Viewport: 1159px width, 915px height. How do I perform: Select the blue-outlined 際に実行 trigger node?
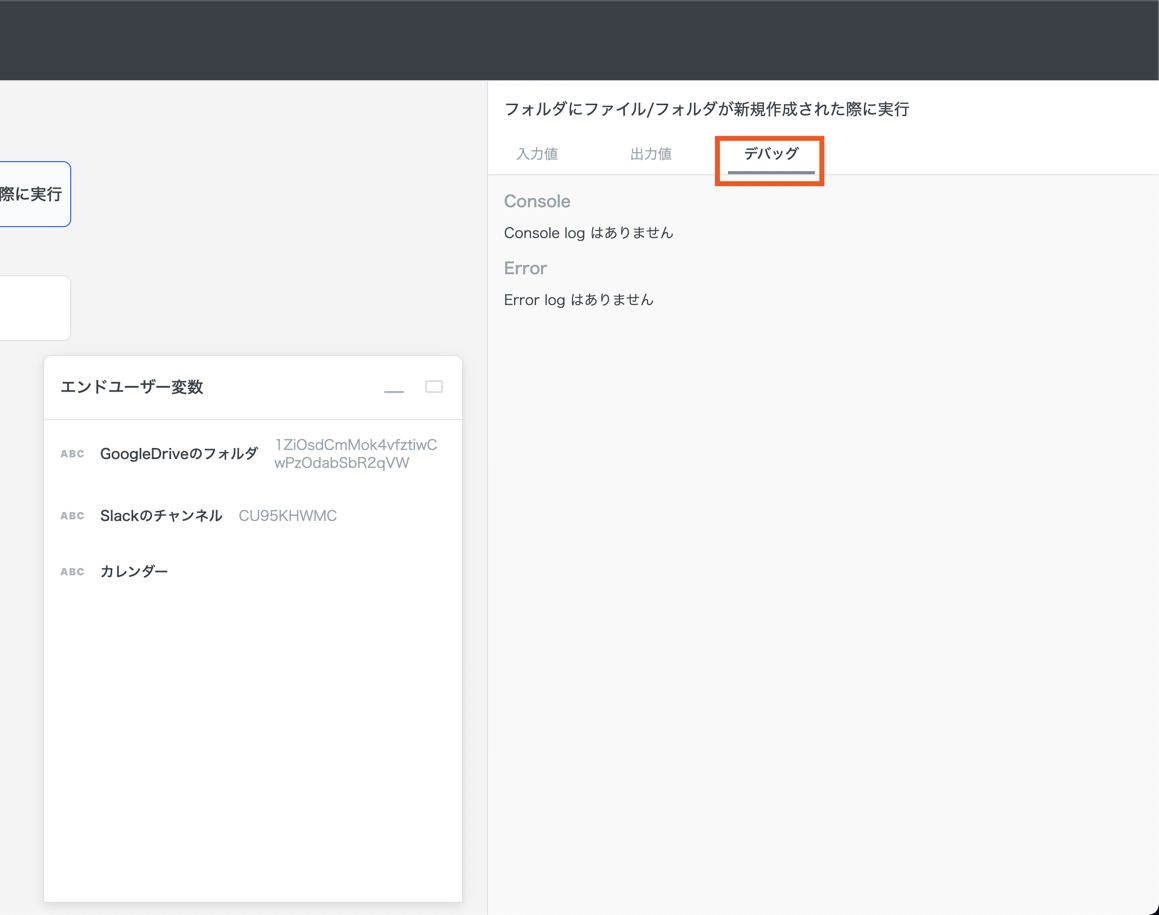click(x=33, y=194)
